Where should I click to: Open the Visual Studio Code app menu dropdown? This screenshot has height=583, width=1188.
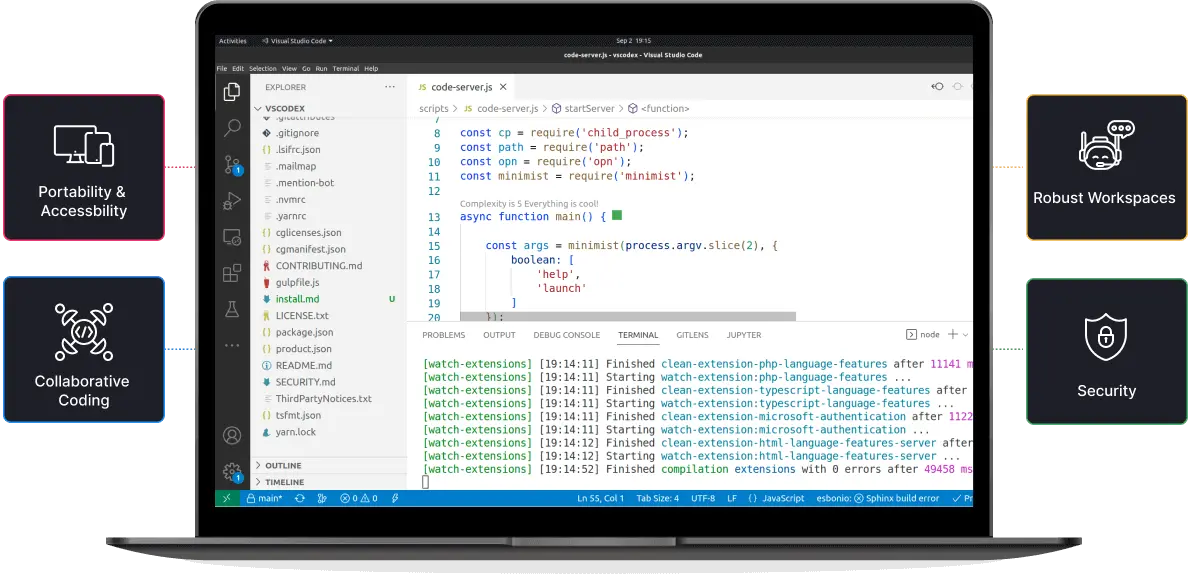coord(297,41)
